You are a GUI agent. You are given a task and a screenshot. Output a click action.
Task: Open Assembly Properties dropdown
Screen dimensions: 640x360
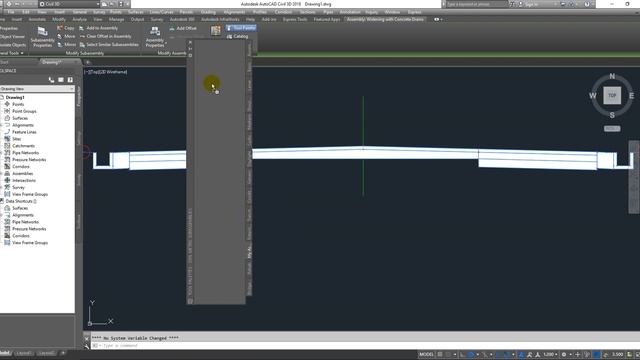(x=155, y=37)
